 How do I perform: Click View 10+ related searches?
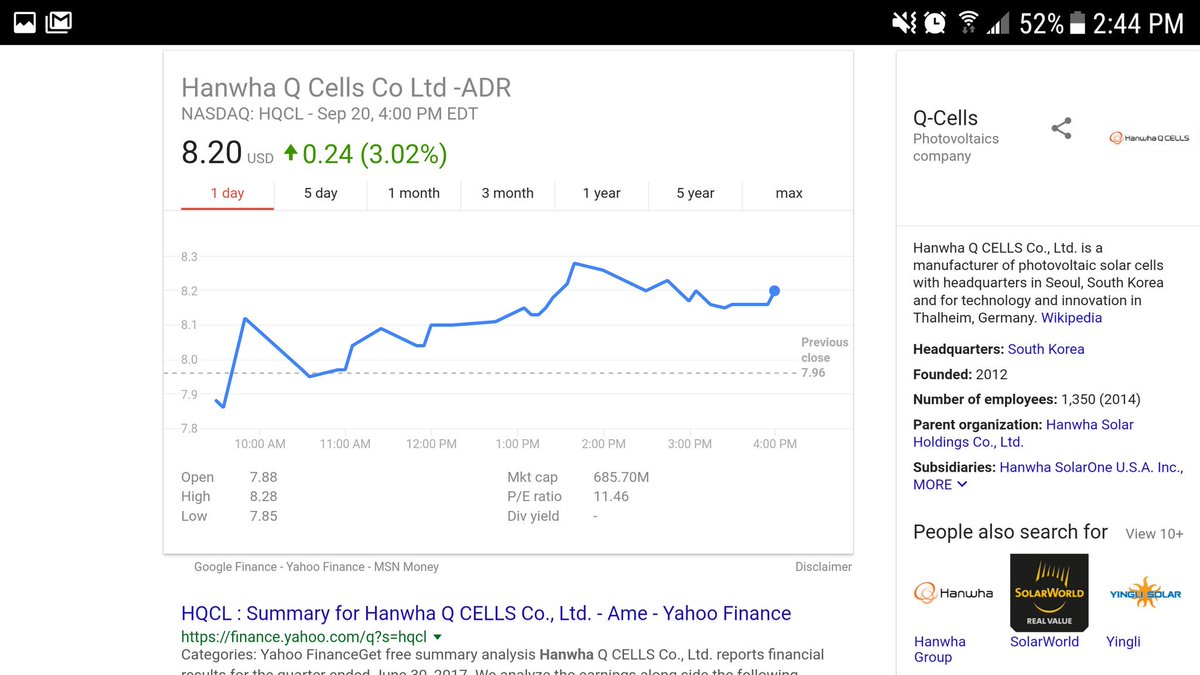coord(1154,534)
